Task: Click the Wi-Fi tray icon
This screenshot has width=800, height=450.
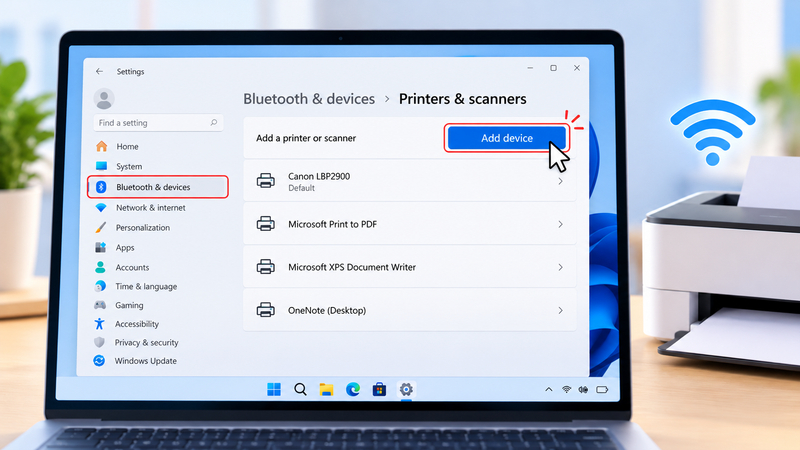Action: [566, 390]
